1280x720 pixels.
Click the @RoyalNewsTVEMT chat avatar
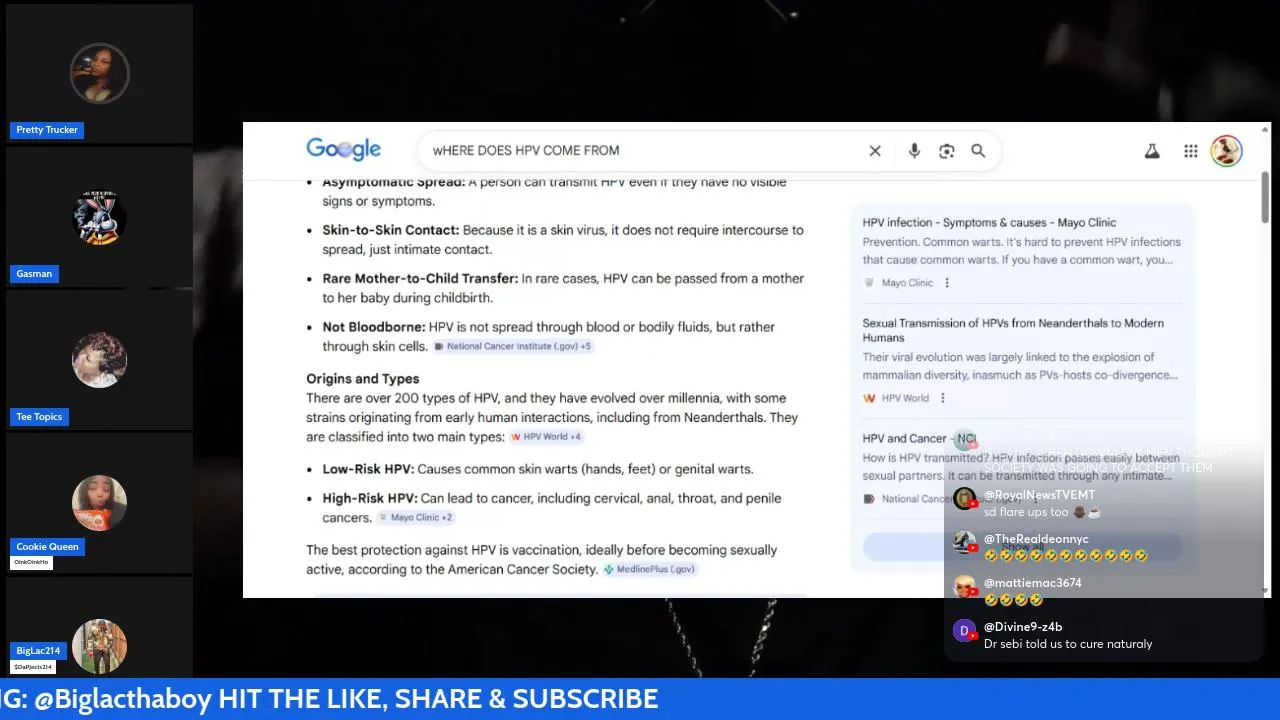click(x=964, y=499)
